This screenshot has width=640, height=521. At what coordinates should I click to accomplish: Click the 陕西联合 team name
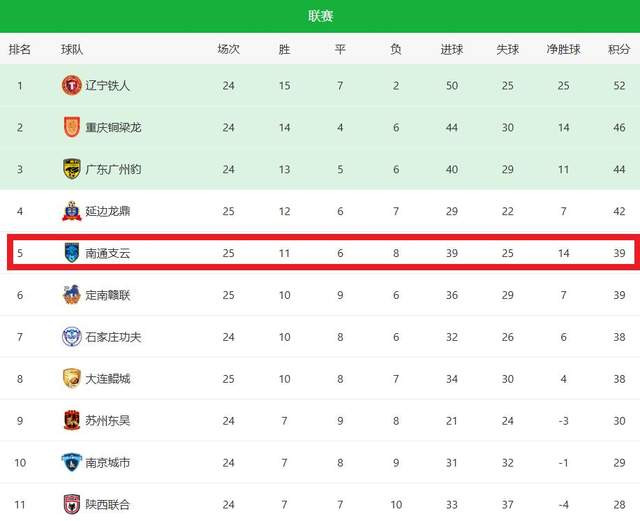108,505
